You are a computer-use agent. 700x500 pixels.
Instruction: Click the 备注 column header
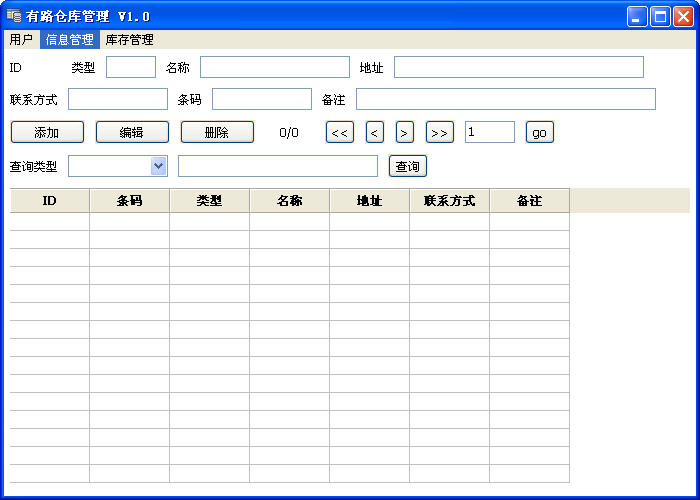pyautogui.click(x=529, y=201)
